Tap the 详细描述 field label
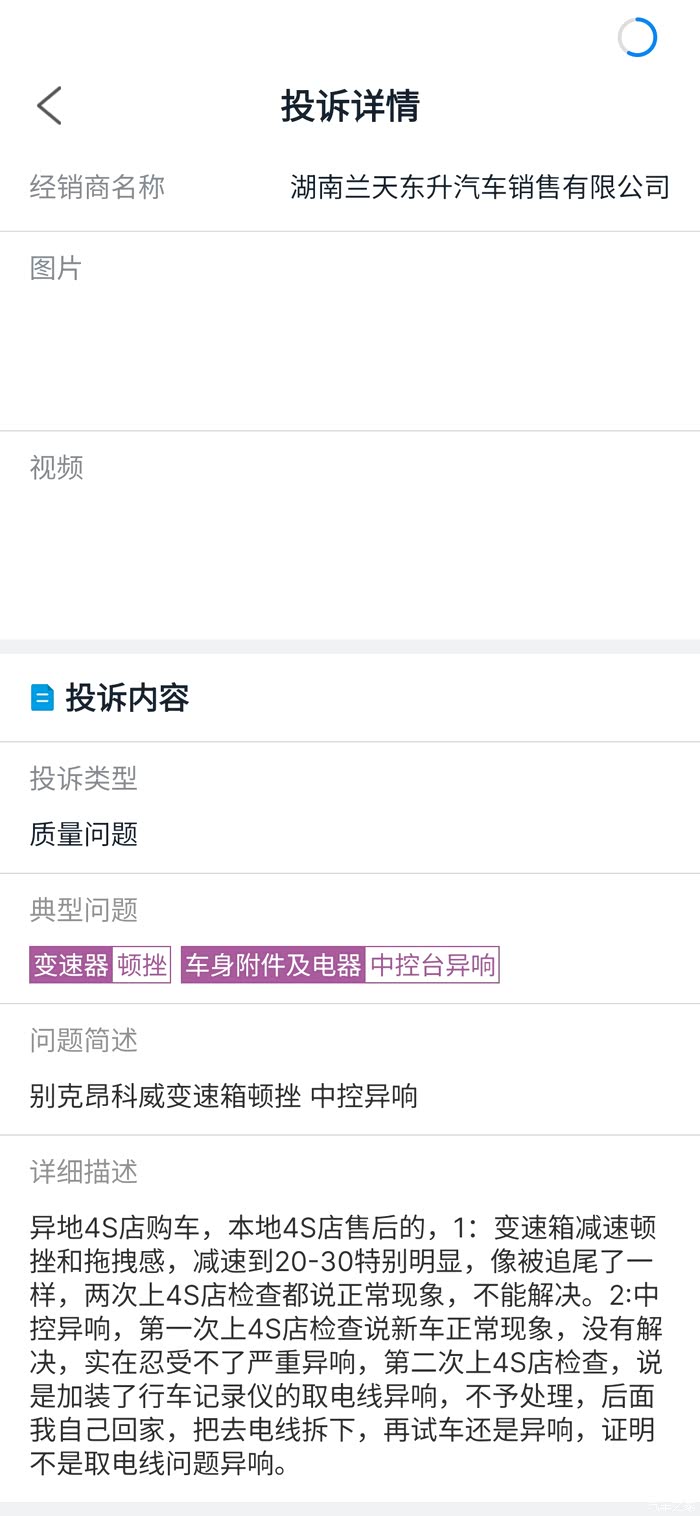This screenshot has width=700, height=1516. [x=83, y=1171]
